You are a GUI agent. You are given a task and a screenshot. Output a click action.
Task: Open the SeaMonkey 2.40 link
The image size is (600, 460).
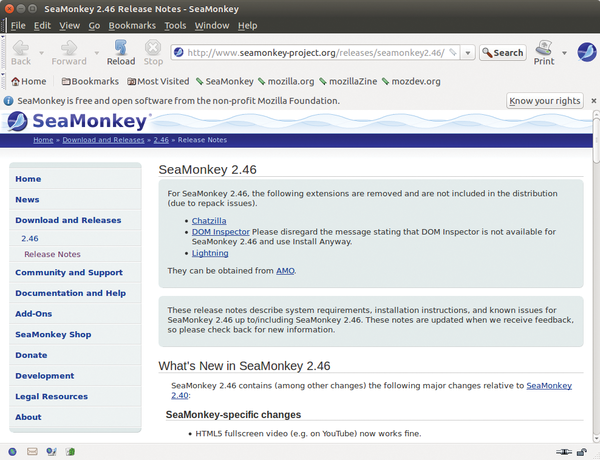coord(549,386)
